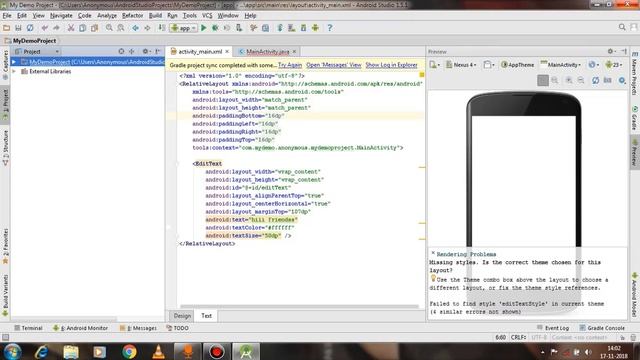The width and height of the screenshot is (640, 360).
Task: Click the Redo arrow icon
Action: (x=56, y=28)
